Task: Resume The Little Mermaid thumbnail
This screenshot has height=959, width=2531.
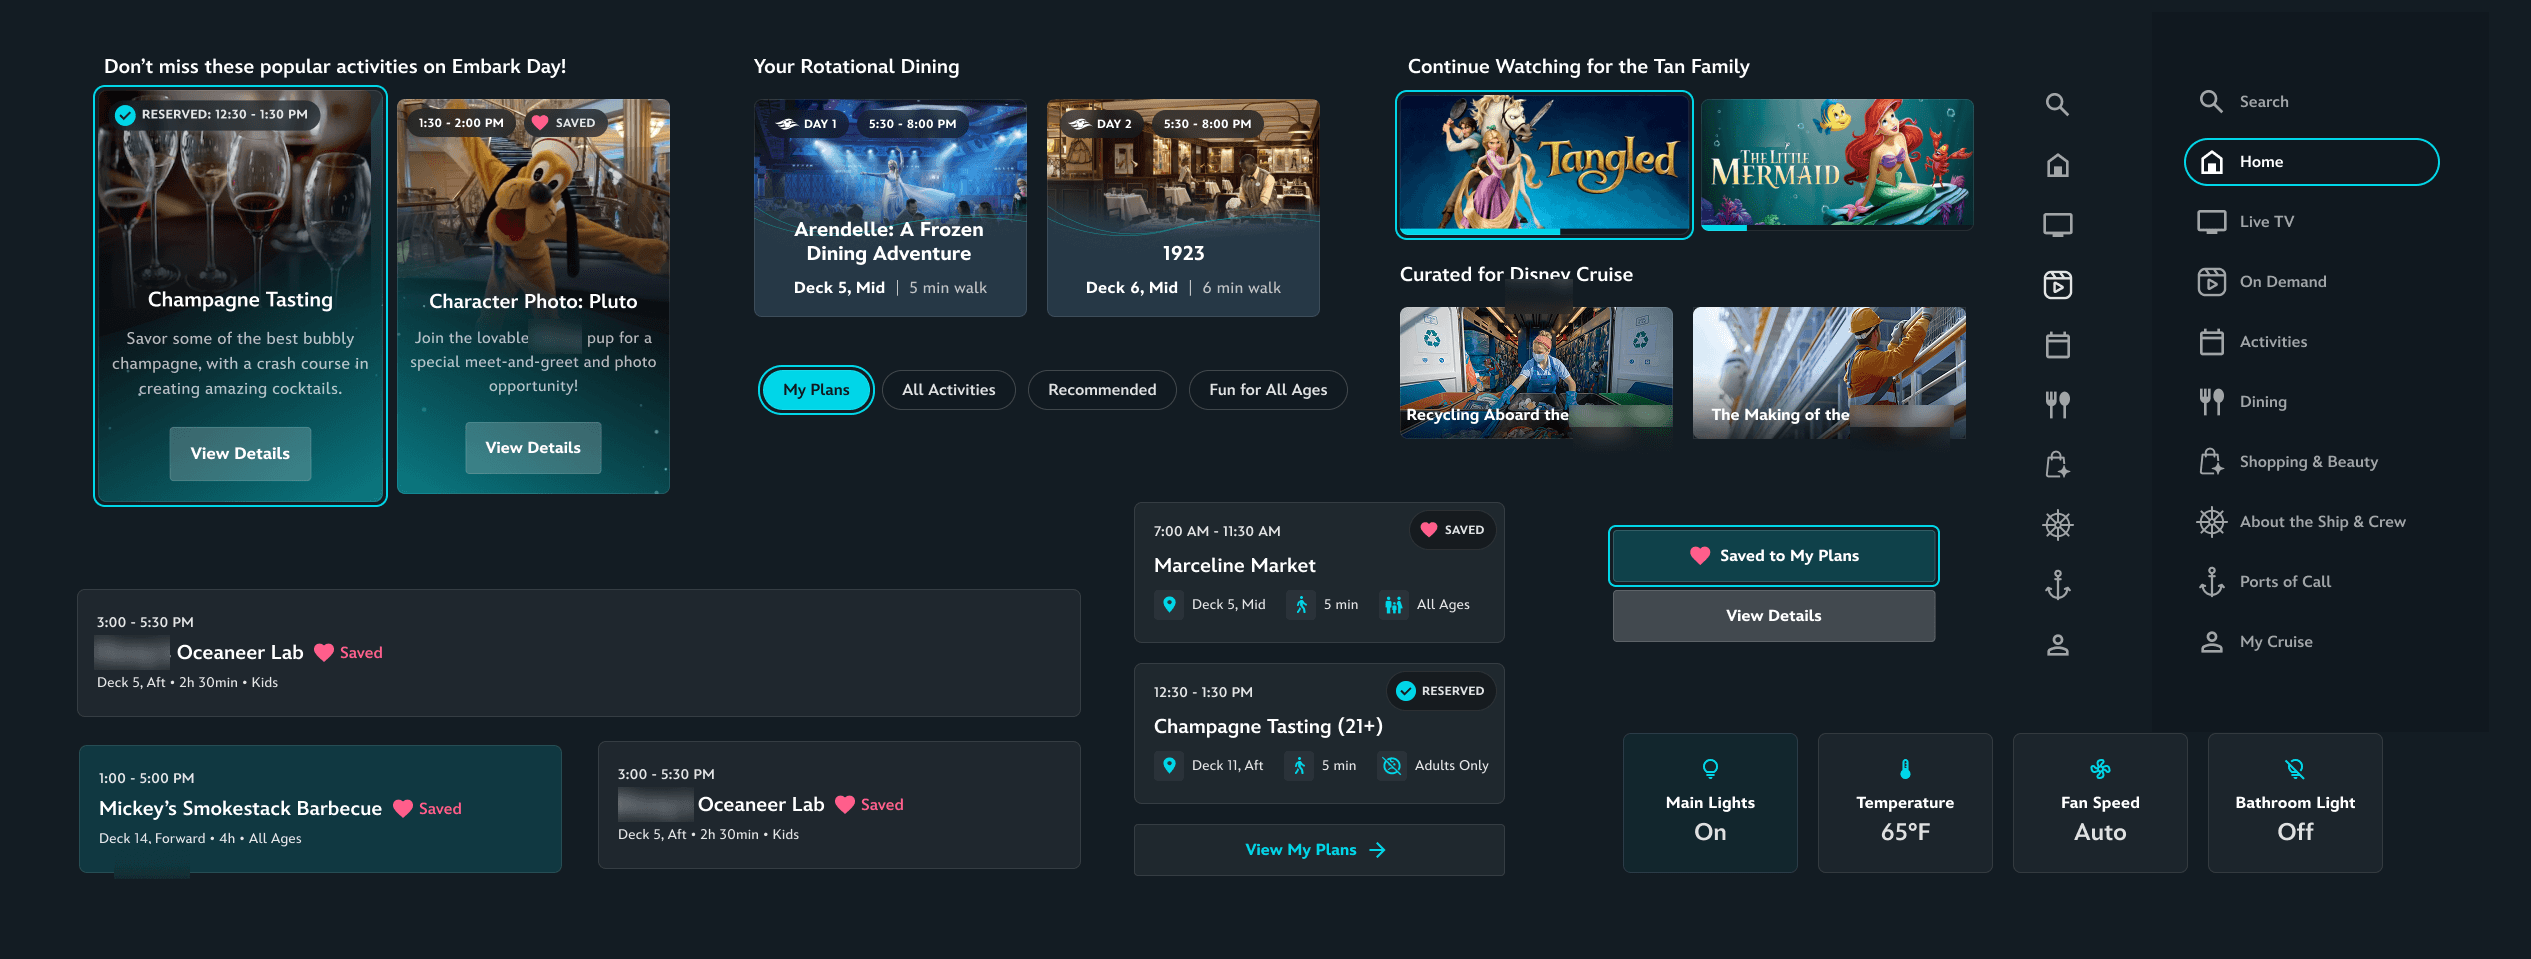Action: pos(1837,165)
